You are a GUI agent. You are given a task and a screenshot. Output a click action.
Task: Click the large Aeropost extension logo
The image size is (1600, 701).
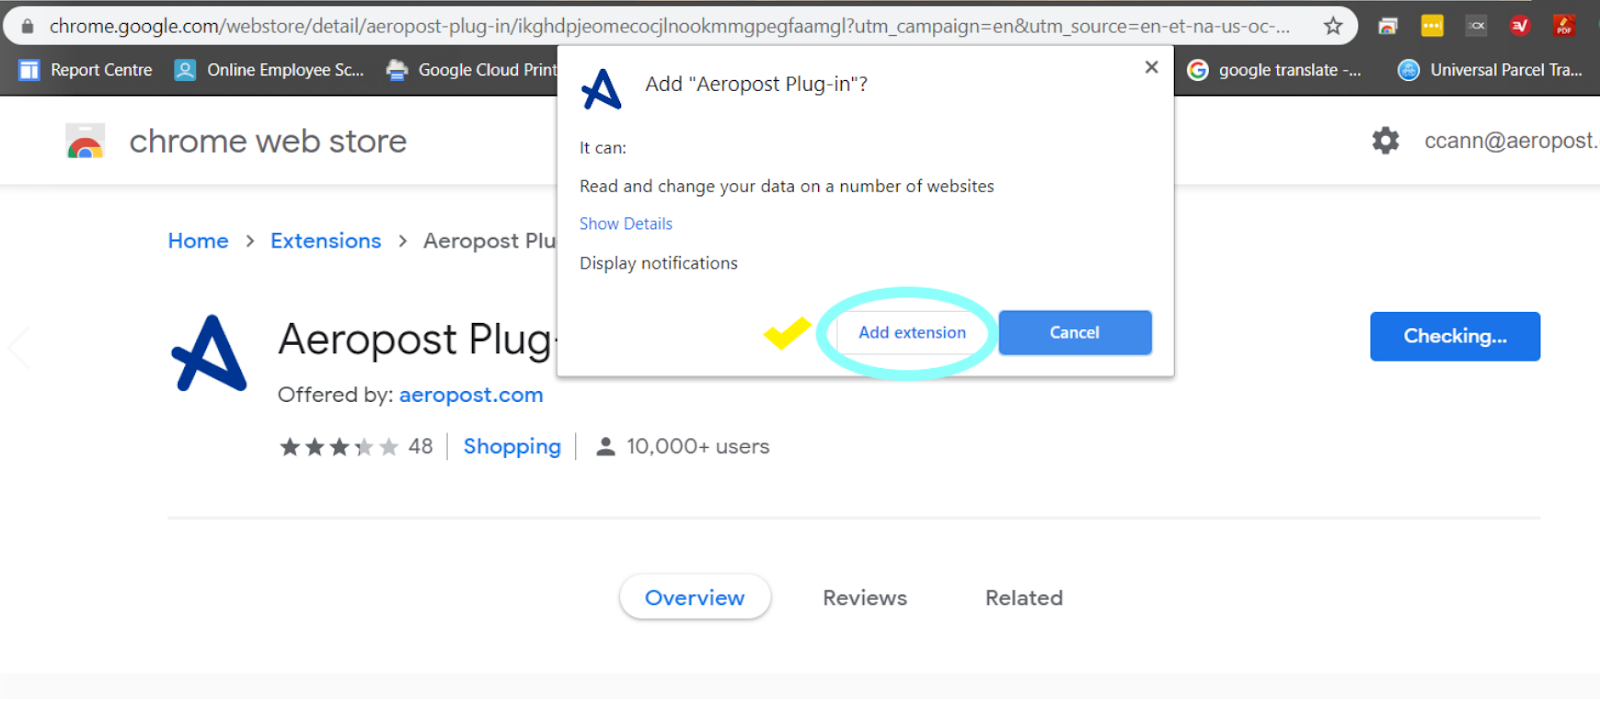click(209, 354)
